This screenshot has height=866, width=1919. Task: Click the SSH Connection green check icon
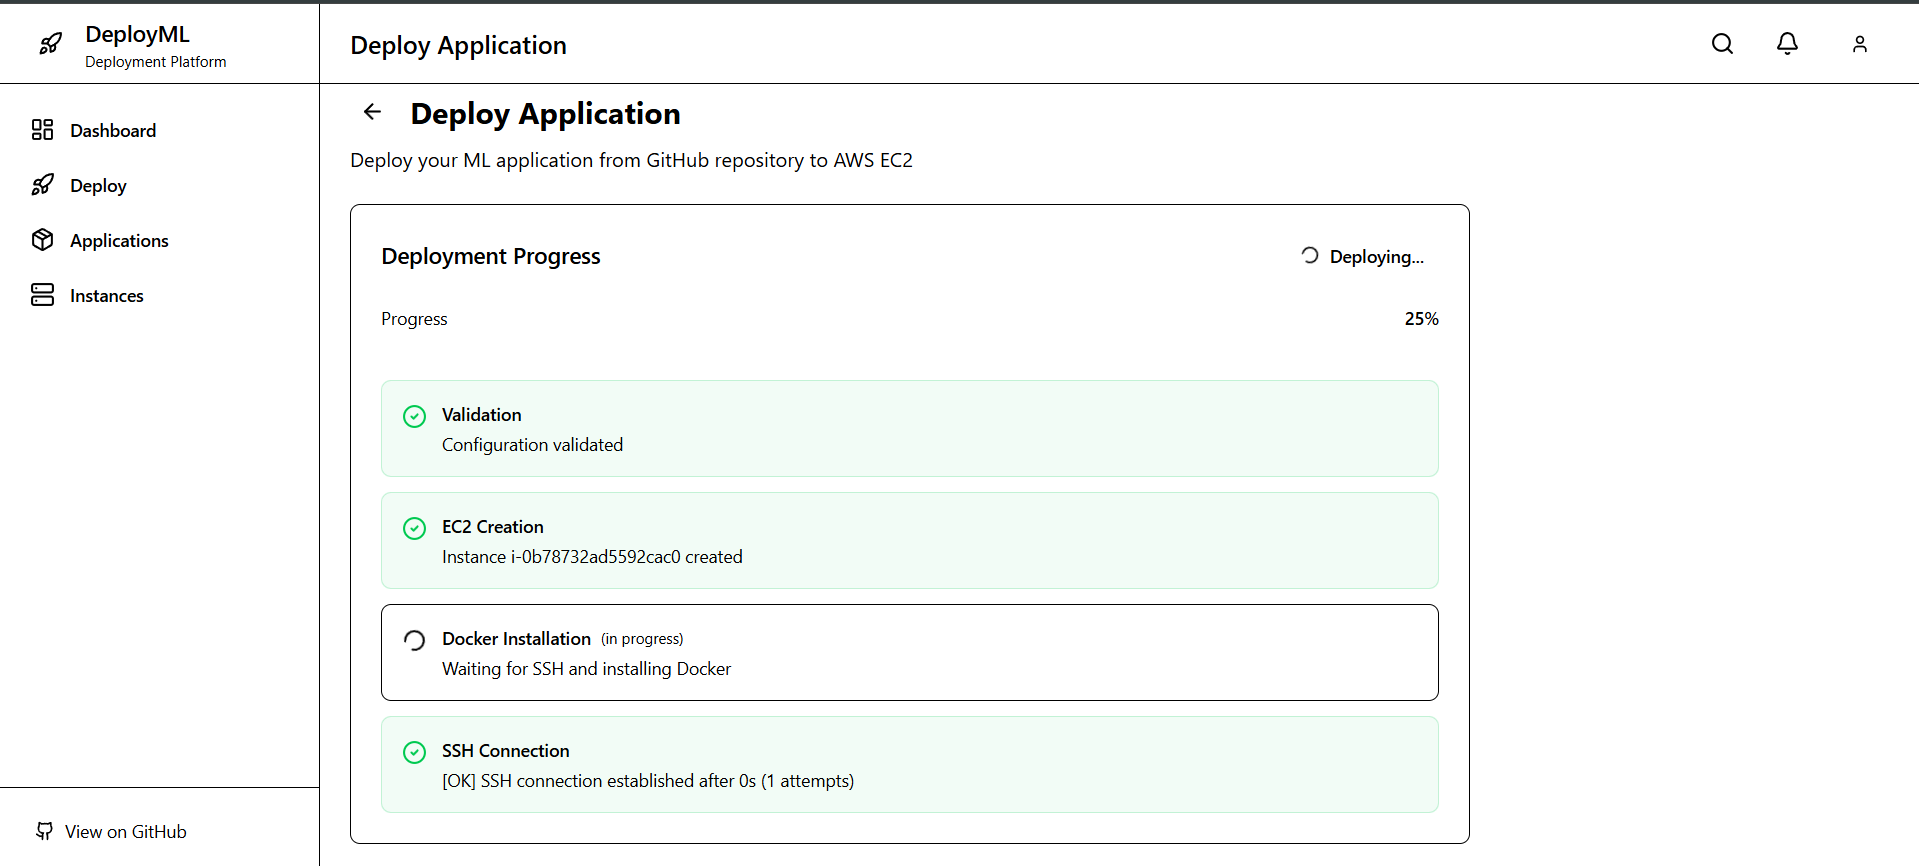pos(414,752)
